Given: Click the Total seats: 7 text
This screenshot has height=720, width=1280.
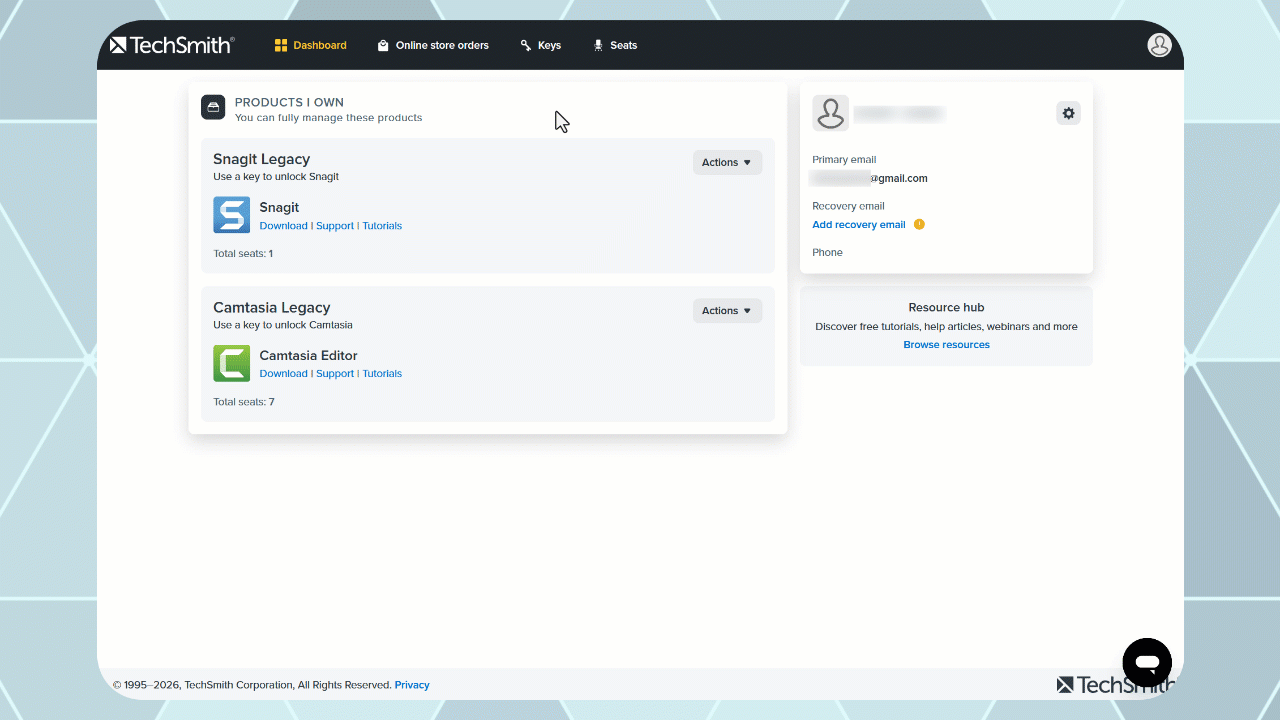Looking at the screenshot, I should point(244,402).
